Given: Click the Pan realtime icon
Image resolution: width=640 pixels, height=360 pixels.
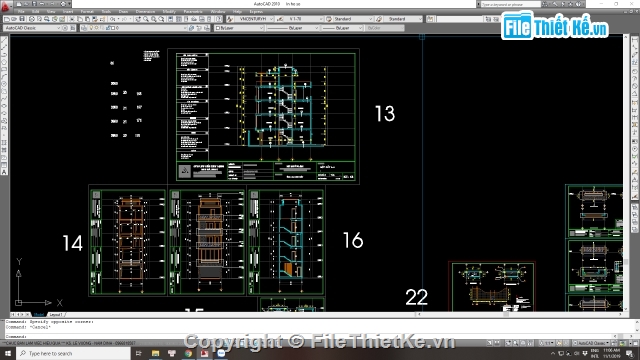Looking at the screenshot, I should pos(138,19).
